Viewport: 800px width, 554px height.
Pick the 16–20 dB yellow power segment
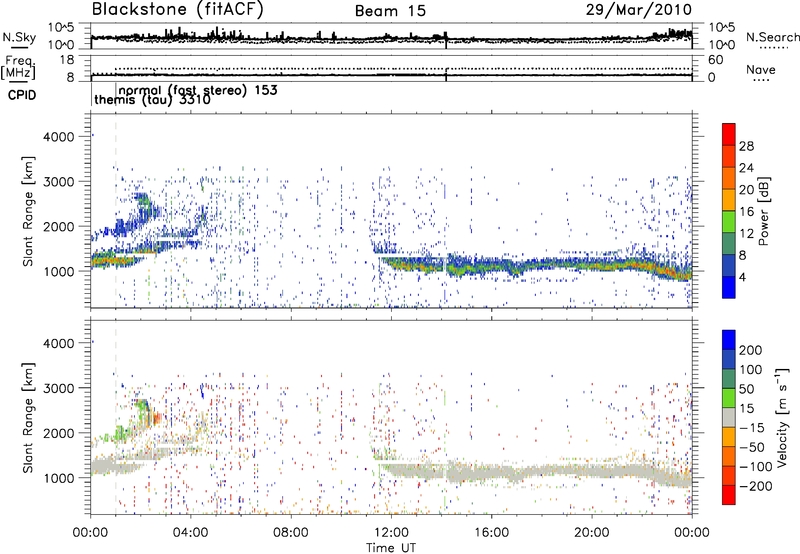[729, 200]
